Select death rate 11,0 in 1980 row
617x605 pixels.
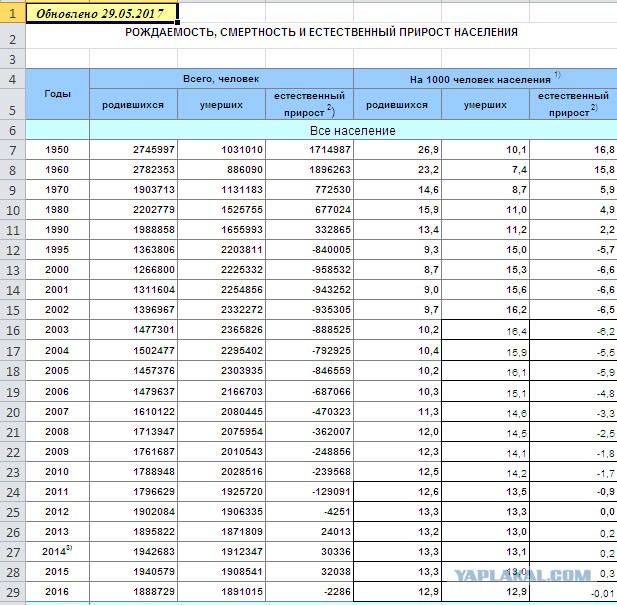pyautogui.click(x=486, y=210)
